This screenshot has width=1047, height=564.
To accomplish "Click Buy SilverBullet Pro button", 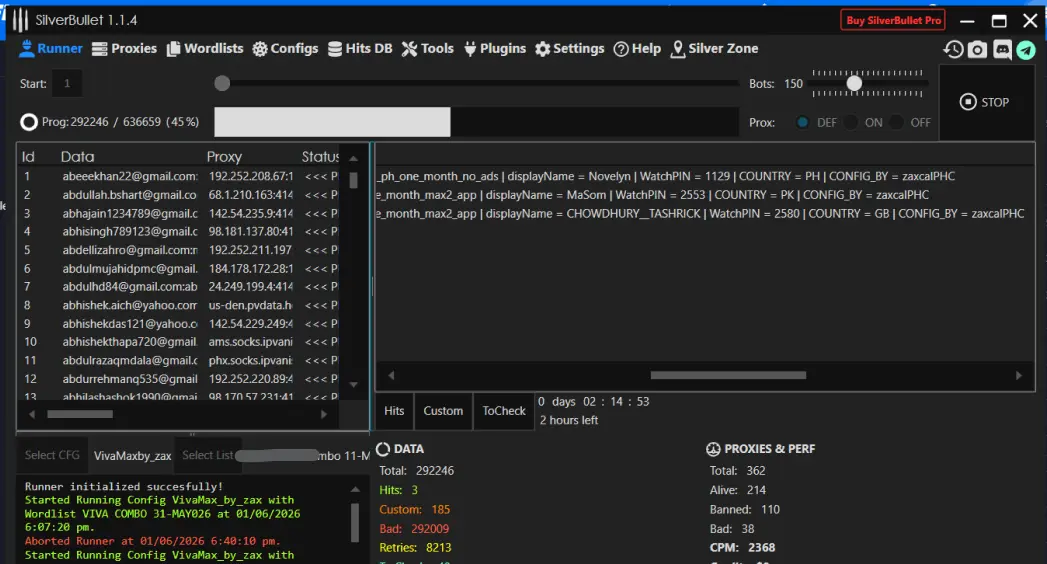I will coord(893,20).
